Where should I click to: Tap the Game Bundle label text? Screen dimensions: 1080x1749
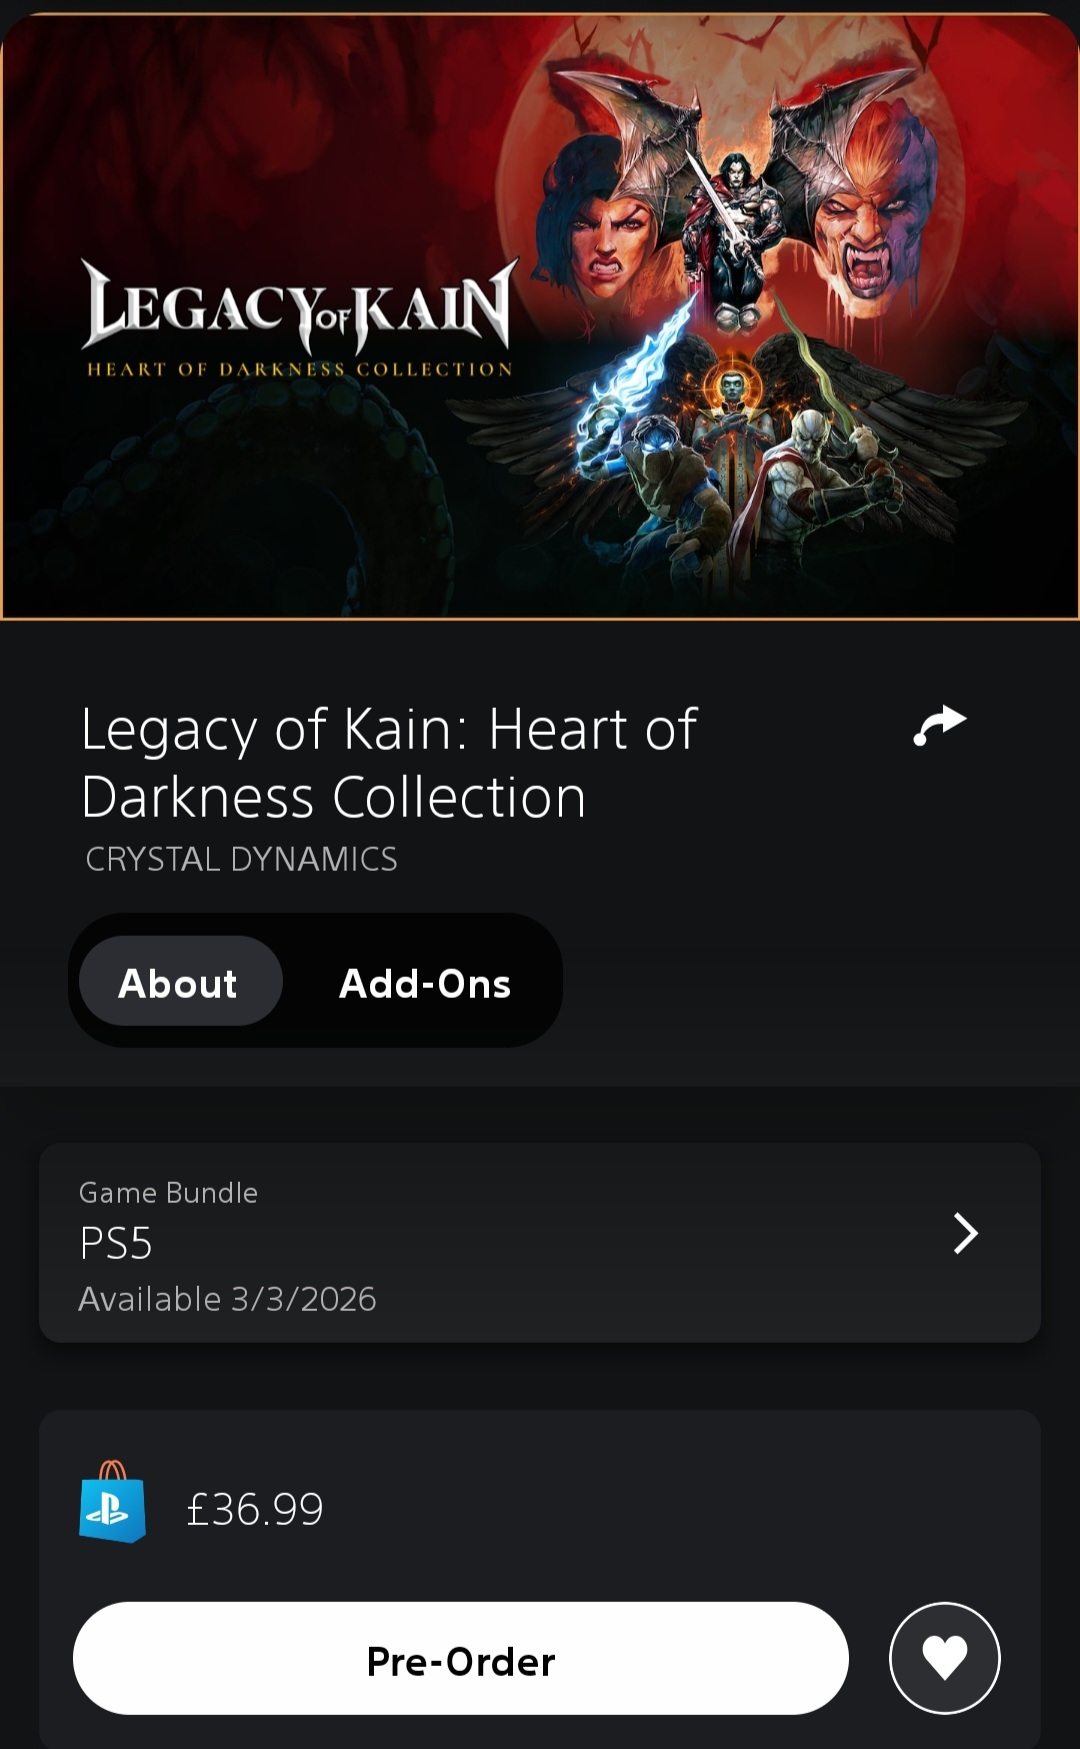pyautogui.click(x=168, y=1193)
